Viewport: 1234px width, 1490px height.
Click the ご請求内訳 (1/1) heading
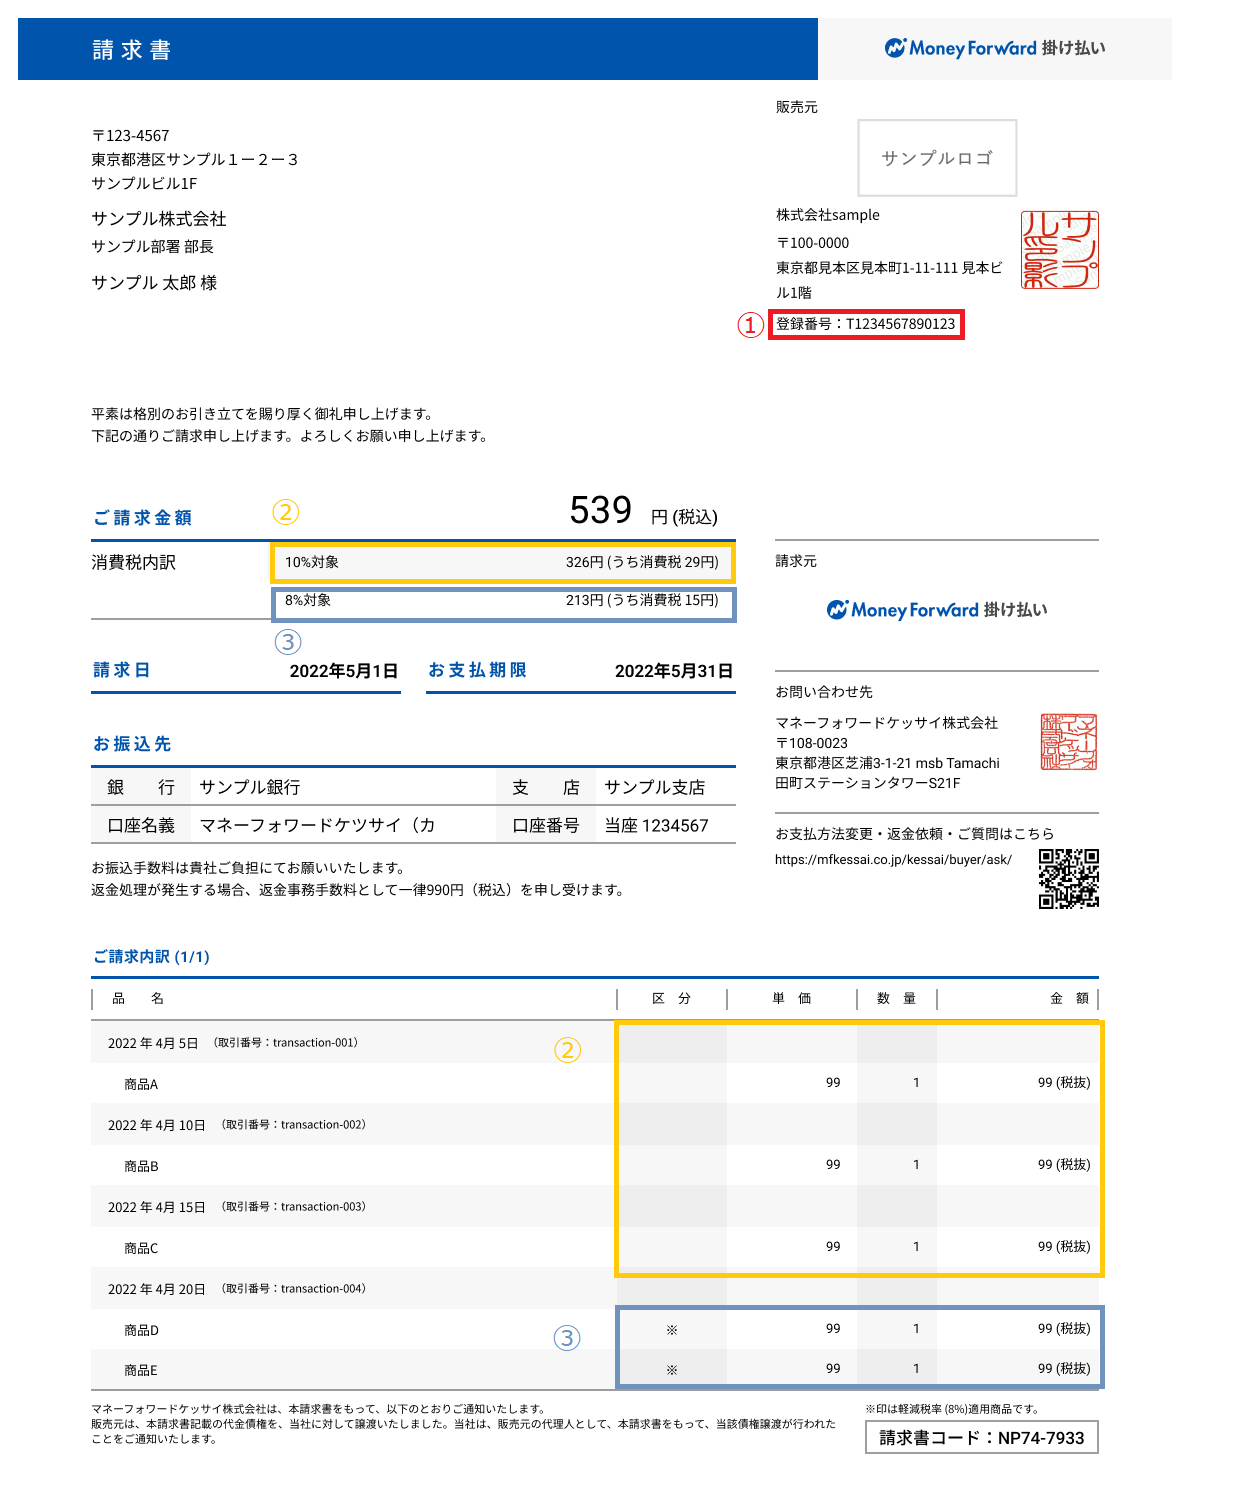tap(151, 957)
